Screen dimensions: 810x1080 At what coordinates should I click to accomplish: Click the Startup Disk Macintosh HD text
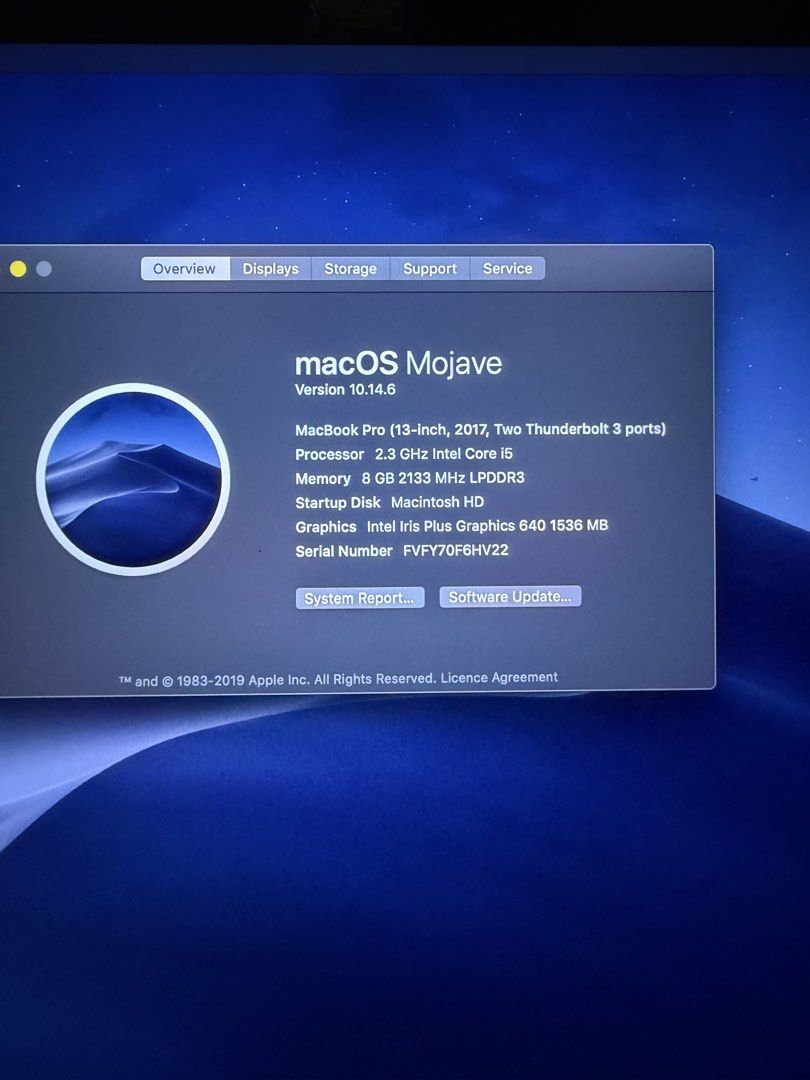[389, 502]
